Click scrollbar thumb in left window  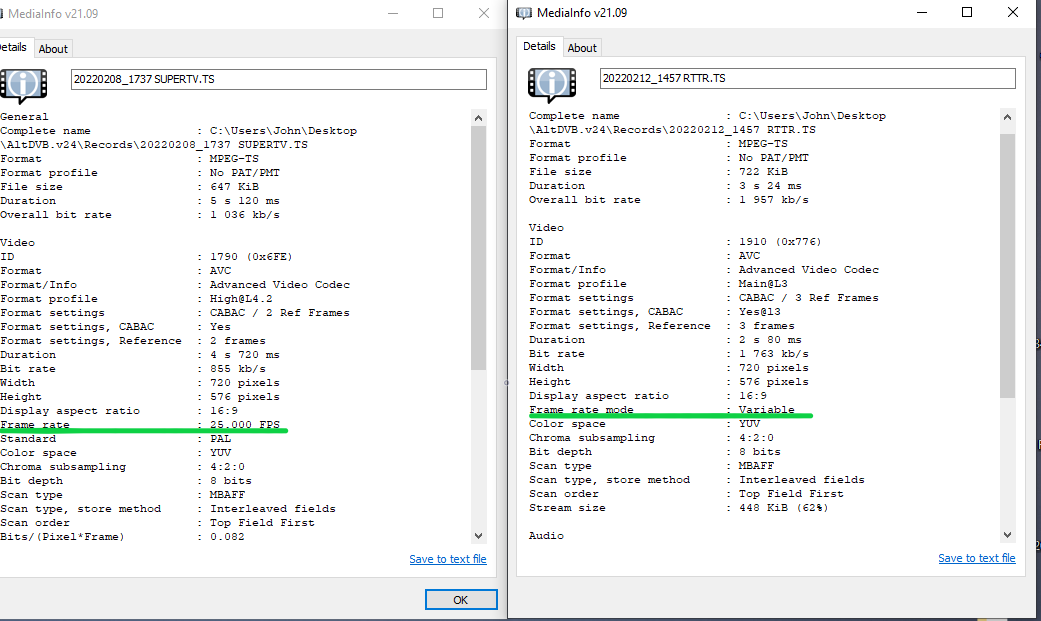coord(478,248)
